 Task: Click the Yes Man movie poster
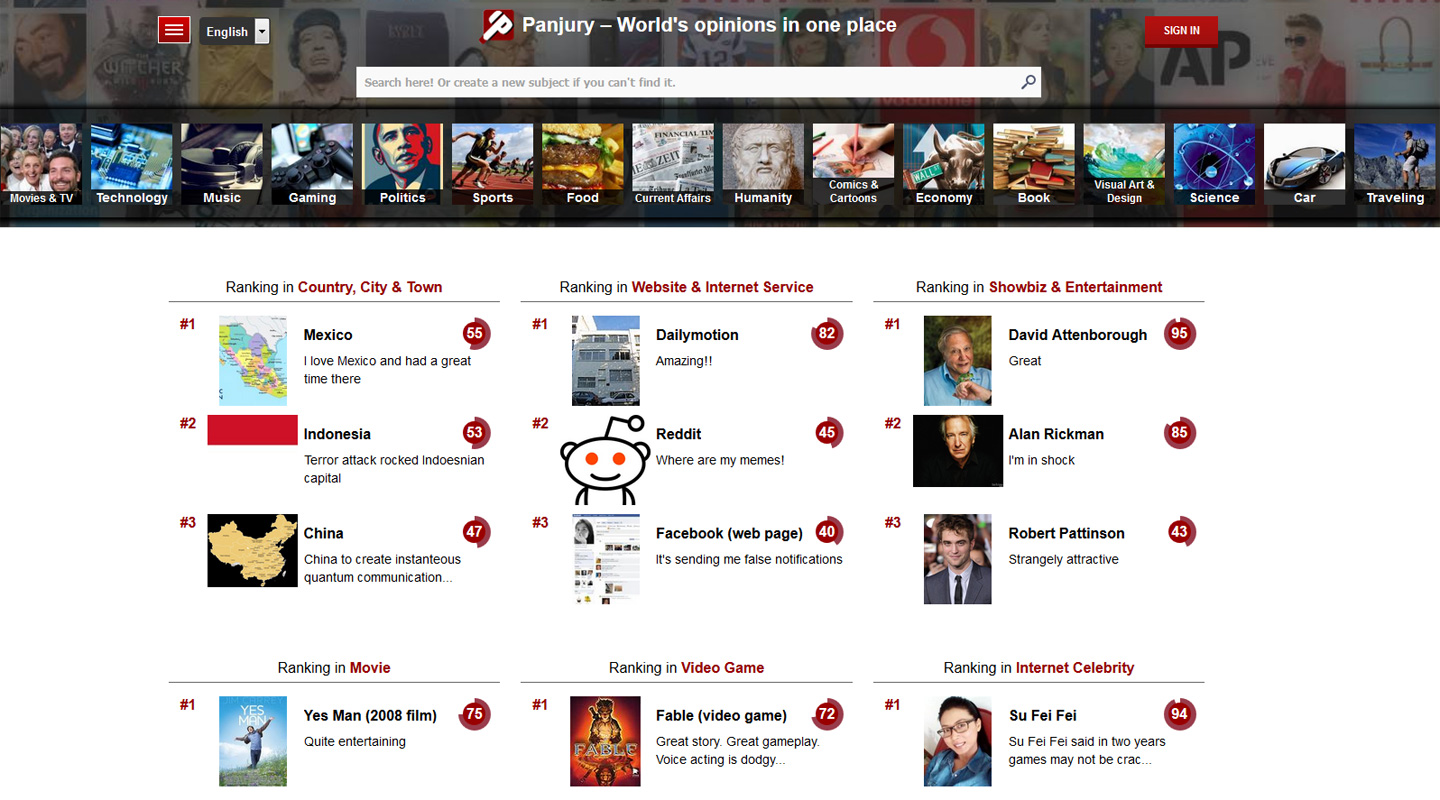[253, 741]
